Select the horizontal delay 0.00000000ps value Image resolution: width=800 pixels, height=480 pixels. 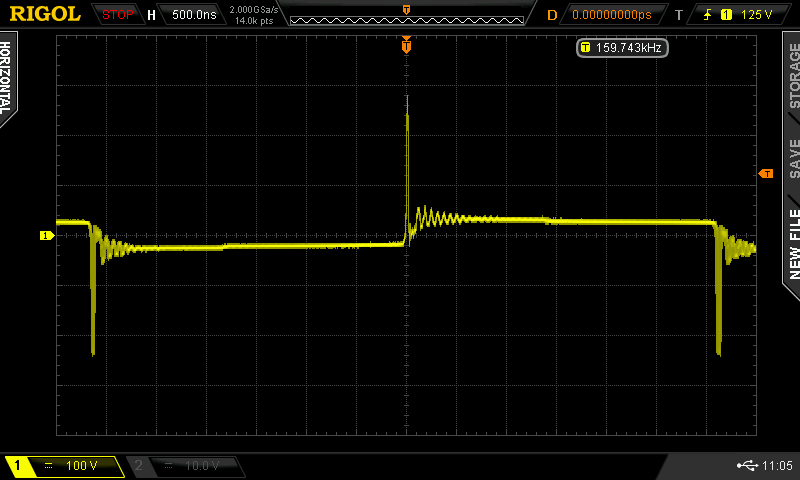(x=611, y=15)
